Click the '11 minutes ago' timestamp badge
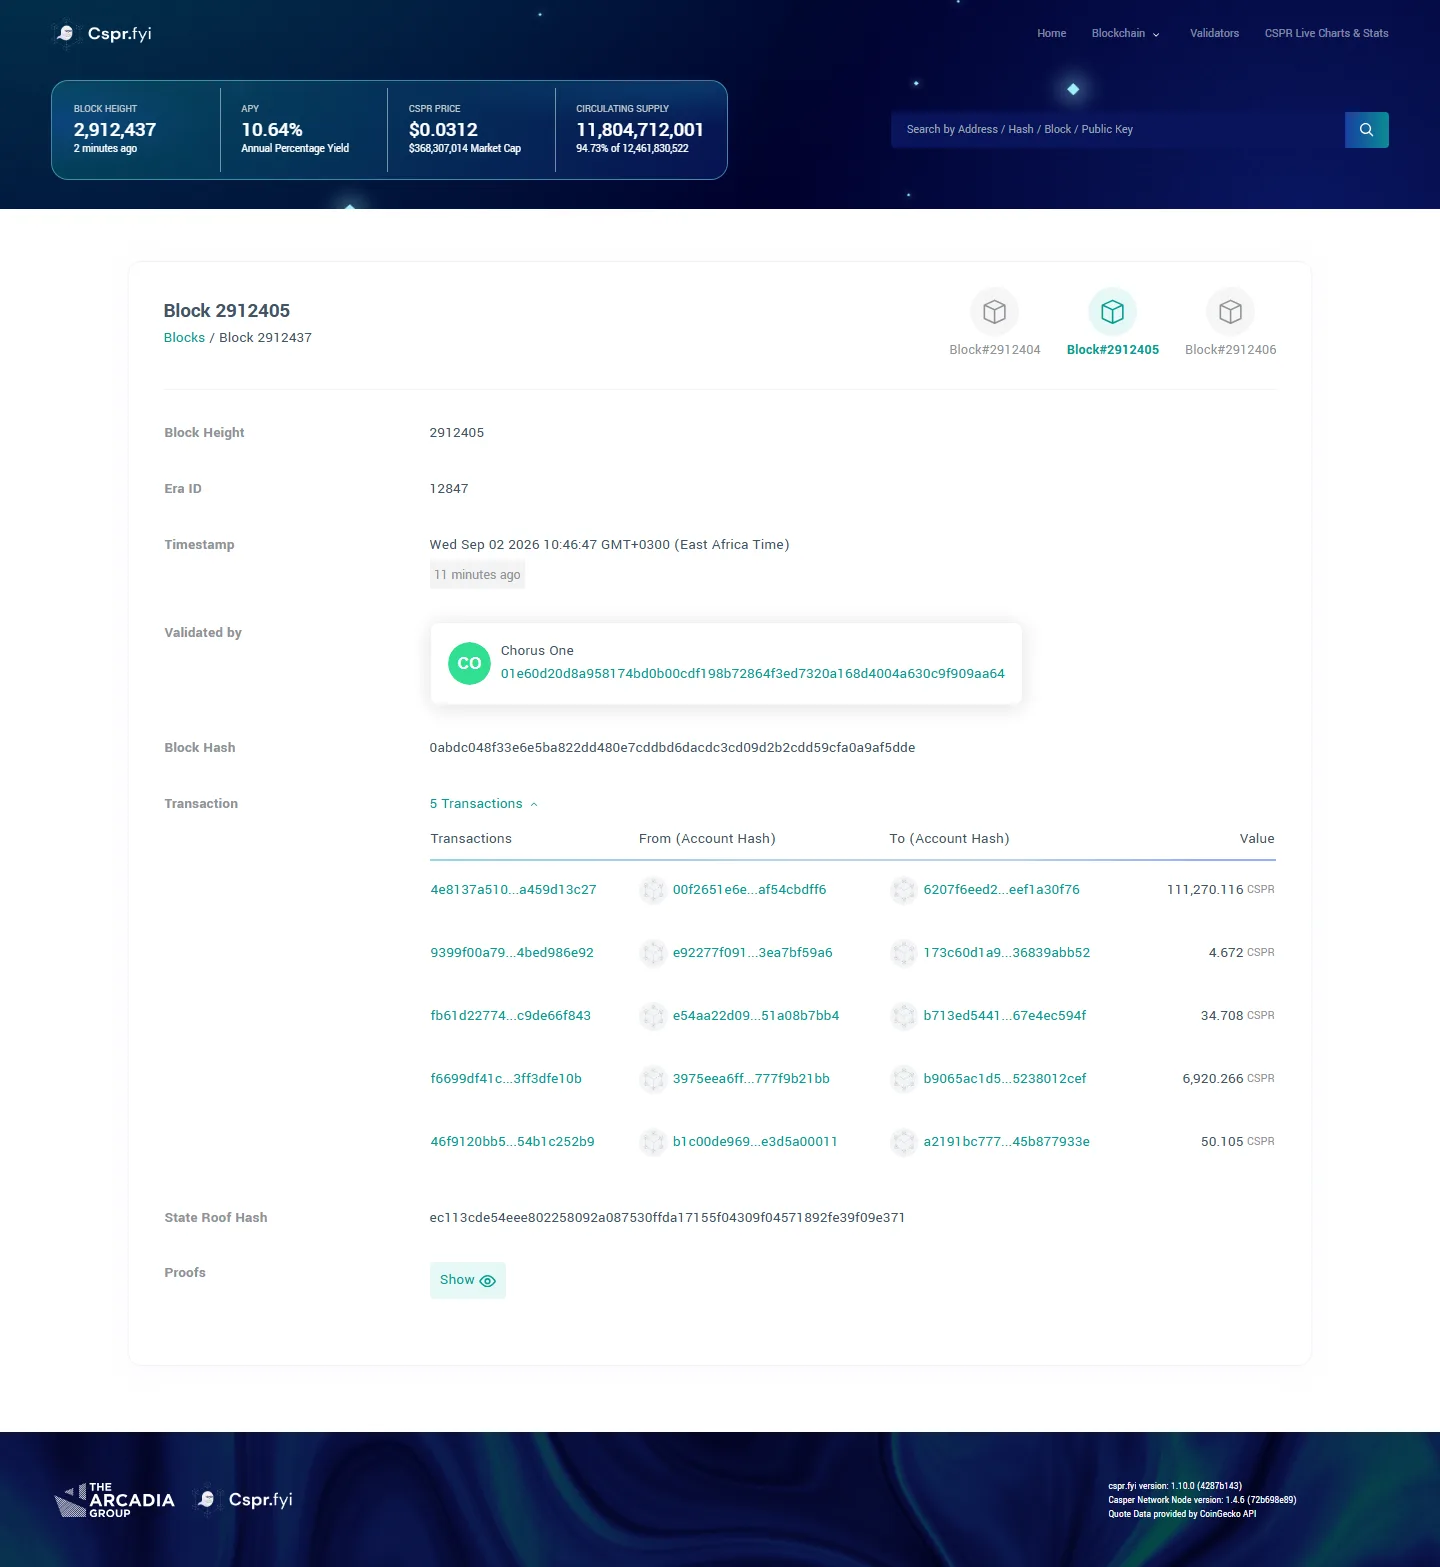Screen dimensions: 1440x1567 (x=477, y=575)
